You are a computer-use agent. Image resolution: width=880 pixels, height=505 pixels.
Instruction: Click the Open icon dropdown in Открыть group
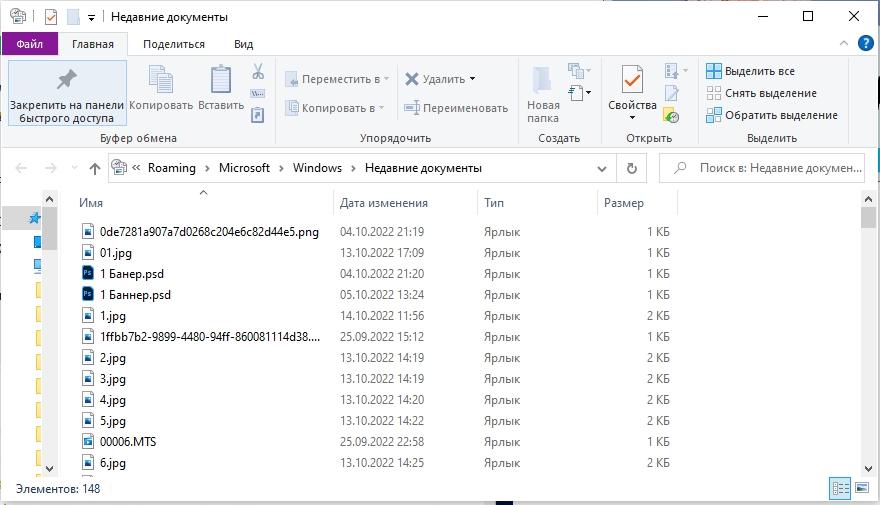(676, 71)
